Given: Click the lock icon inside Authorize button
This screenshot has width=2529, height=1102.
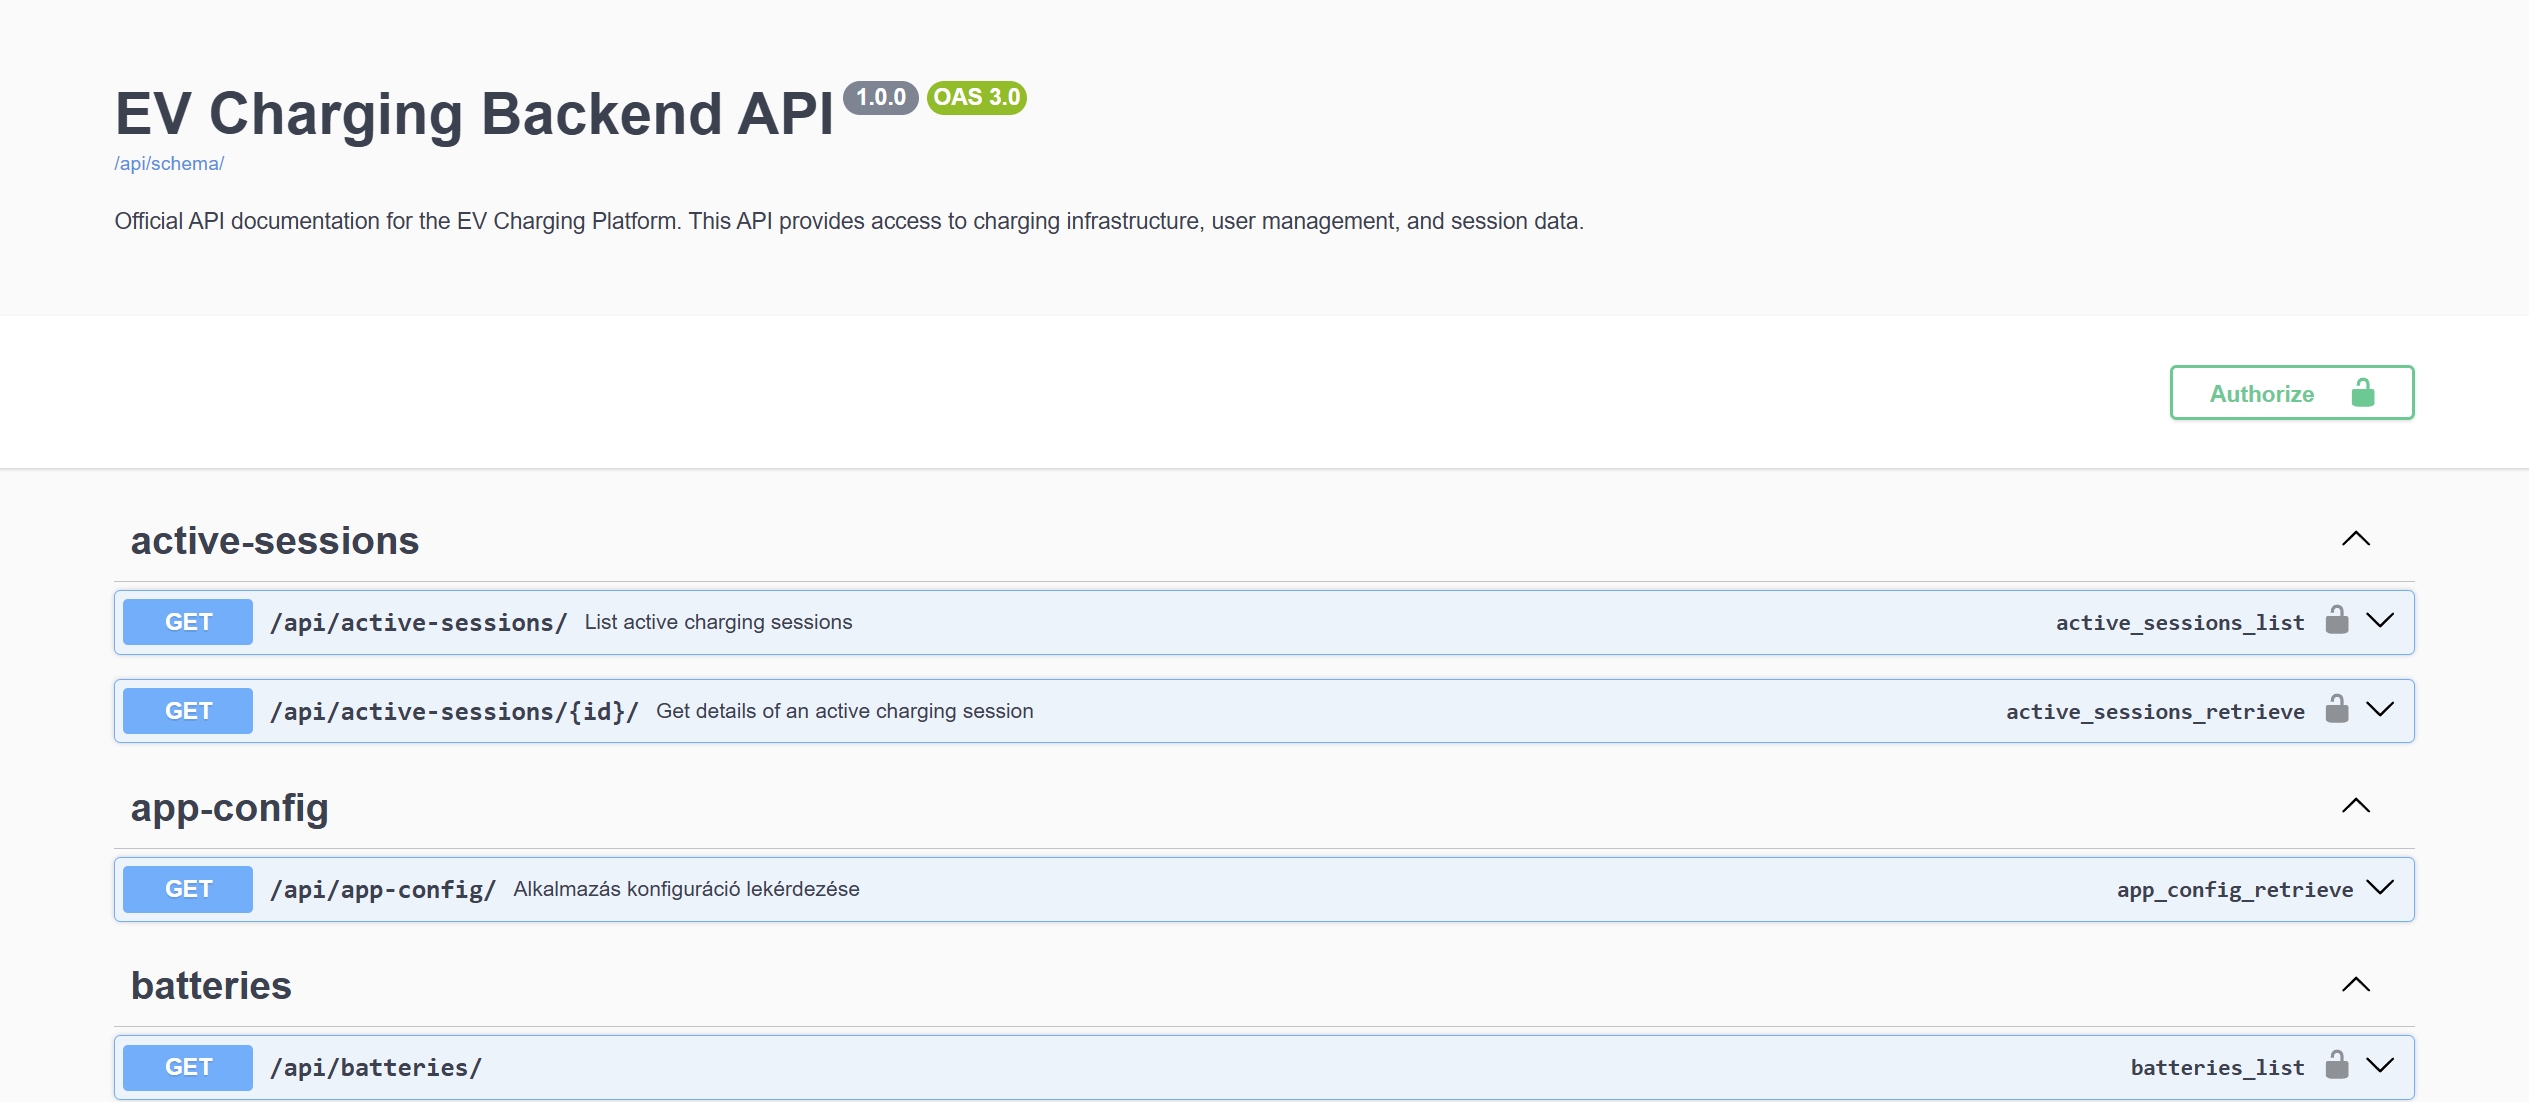Looking at the screenshot, I should tap(2362, 393).
